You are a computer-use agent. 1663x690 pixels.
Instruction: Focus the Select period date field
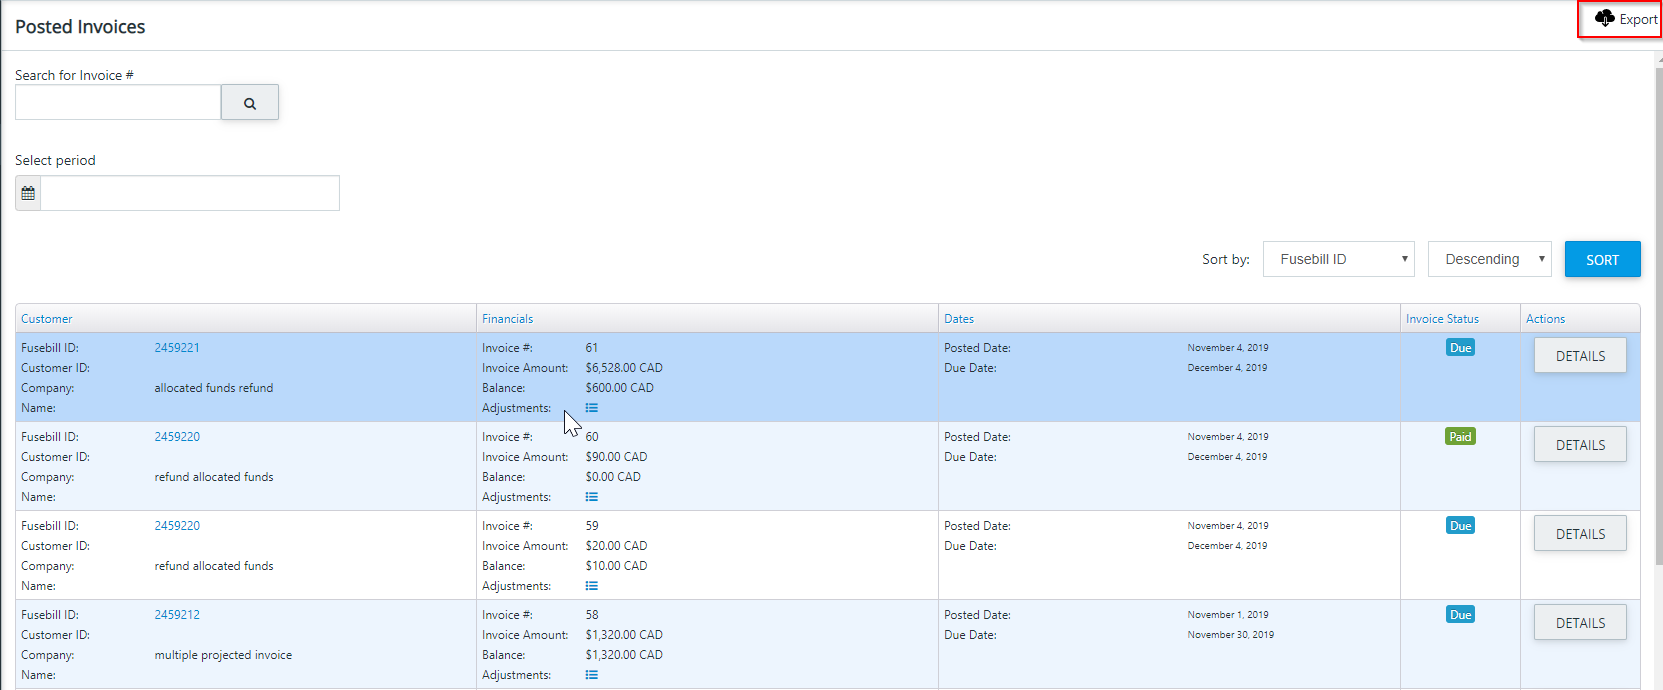pyautogui.click(x=190, y=193)
